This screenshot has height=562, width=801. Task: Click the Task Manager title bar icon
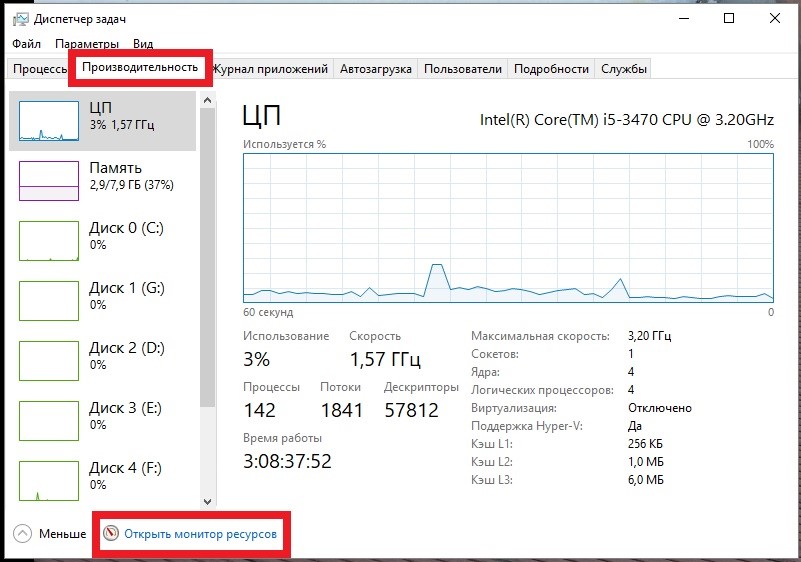pos(20,19)
